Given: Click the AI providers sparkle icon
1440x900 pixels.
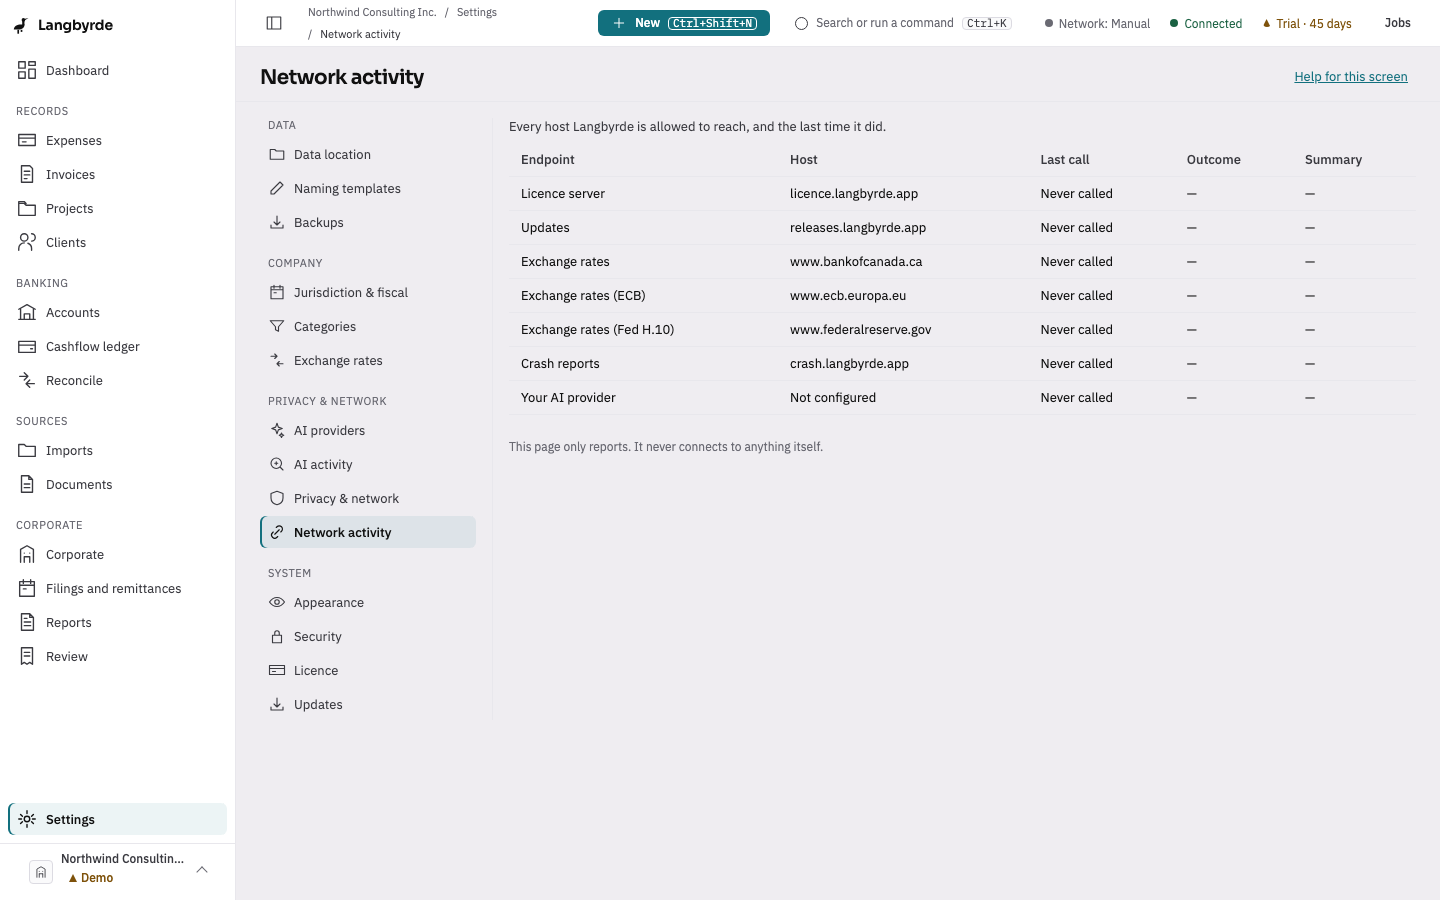Looking at the screenshot, I should pos(277,430).
